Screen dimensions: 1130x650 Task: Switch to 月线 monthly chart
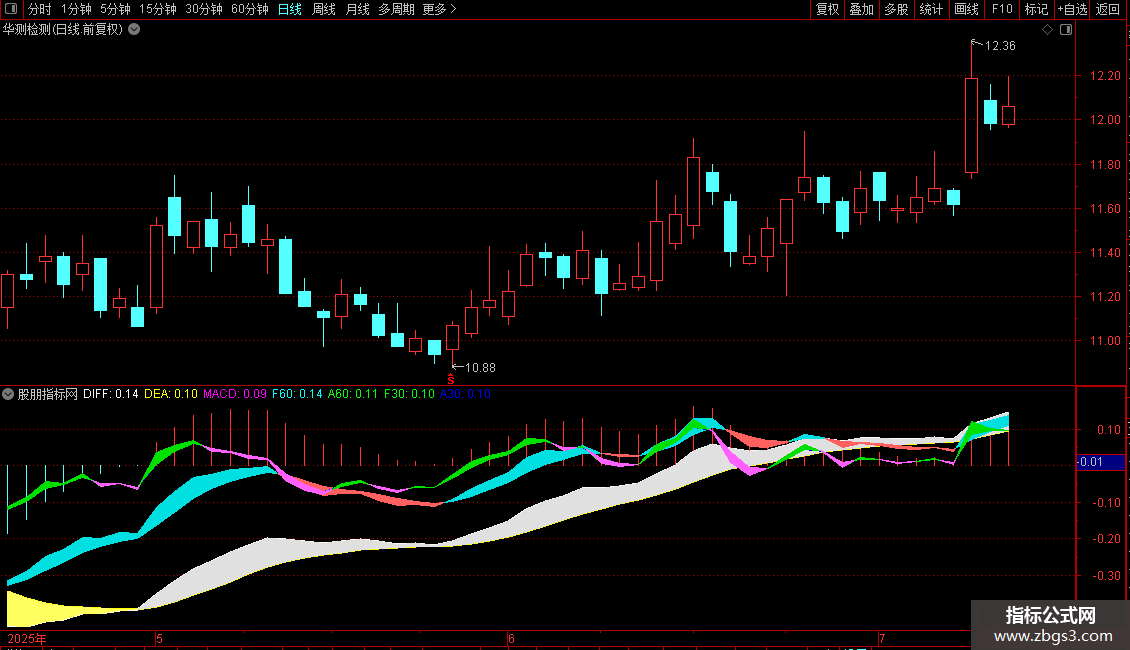[357, 9]
